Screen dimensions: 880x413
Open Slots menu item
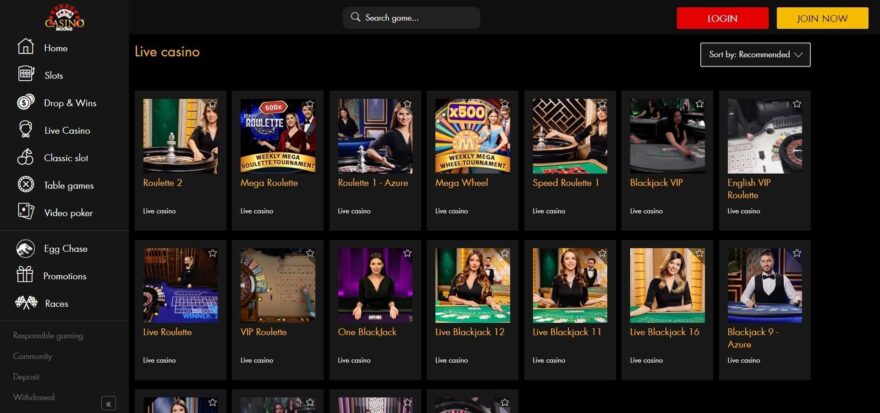(53, 75)
